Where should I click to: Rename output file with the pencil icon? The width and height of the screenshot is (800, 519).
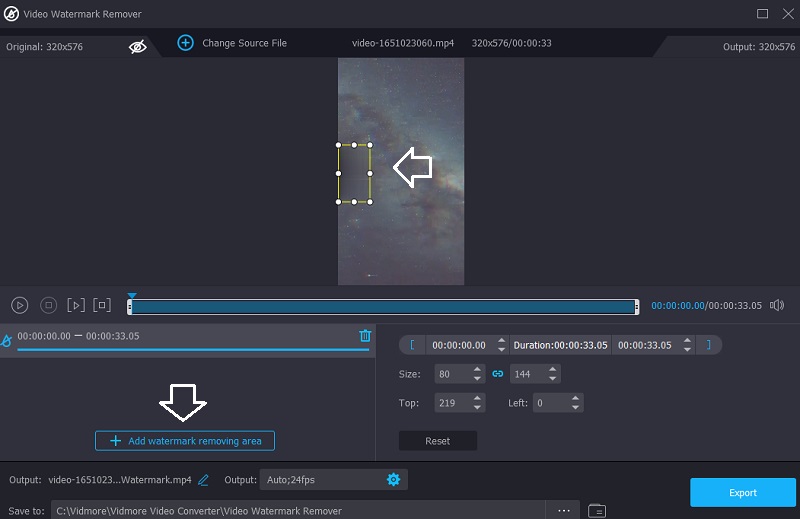coord(204,480)
